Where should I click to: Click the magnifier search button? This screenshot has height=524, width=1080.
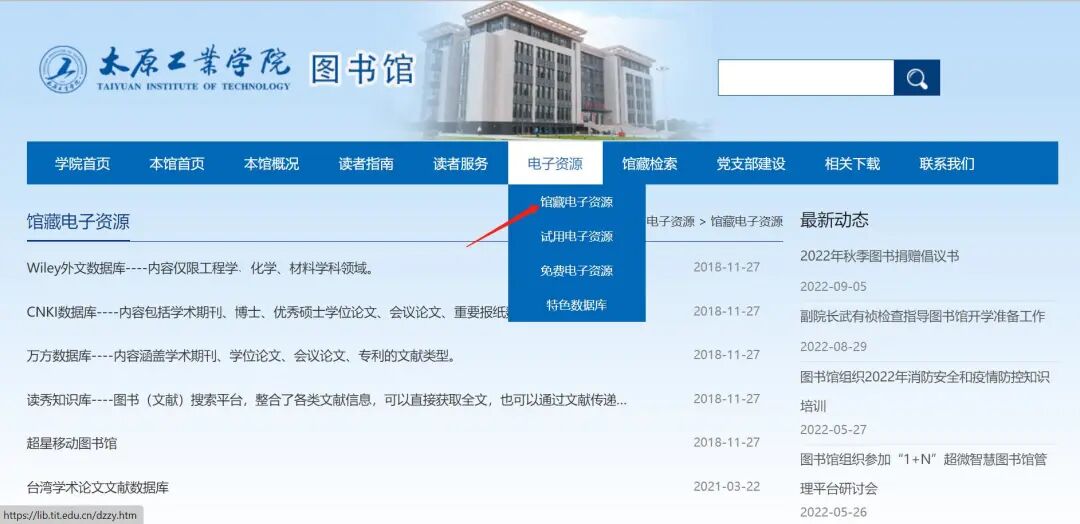click(917, 78)
